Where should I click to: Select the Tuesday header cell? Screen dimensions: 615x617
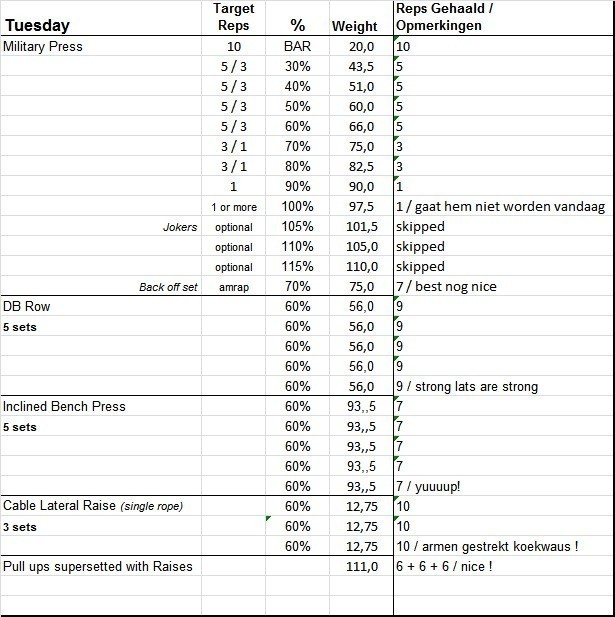point(37,24)
